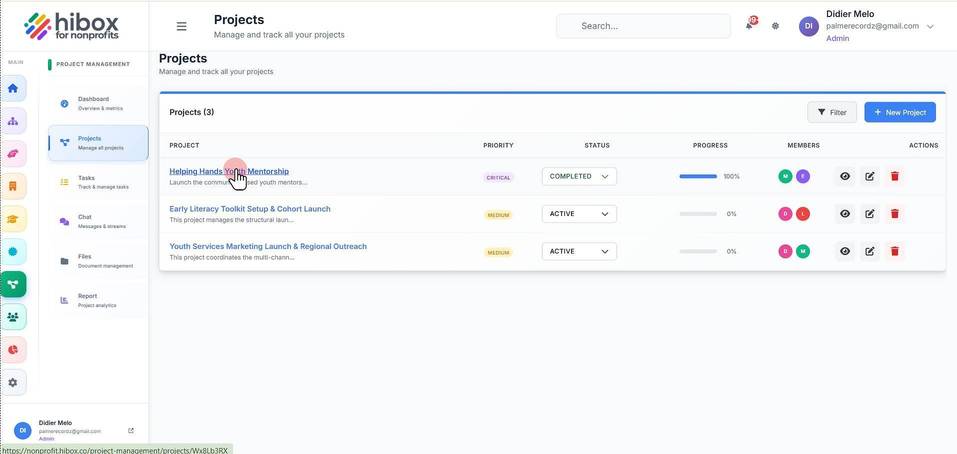
Task: Click the Search input field
Action: pos(643,26)
